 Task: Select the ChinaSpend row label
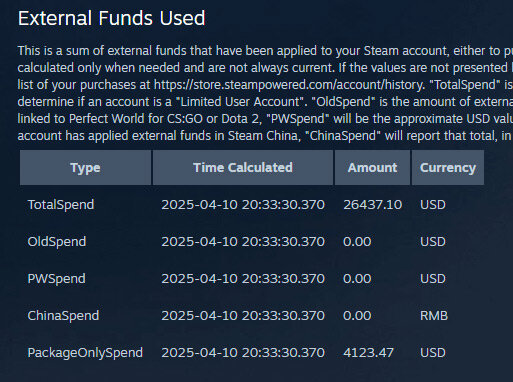coord(63,316)
